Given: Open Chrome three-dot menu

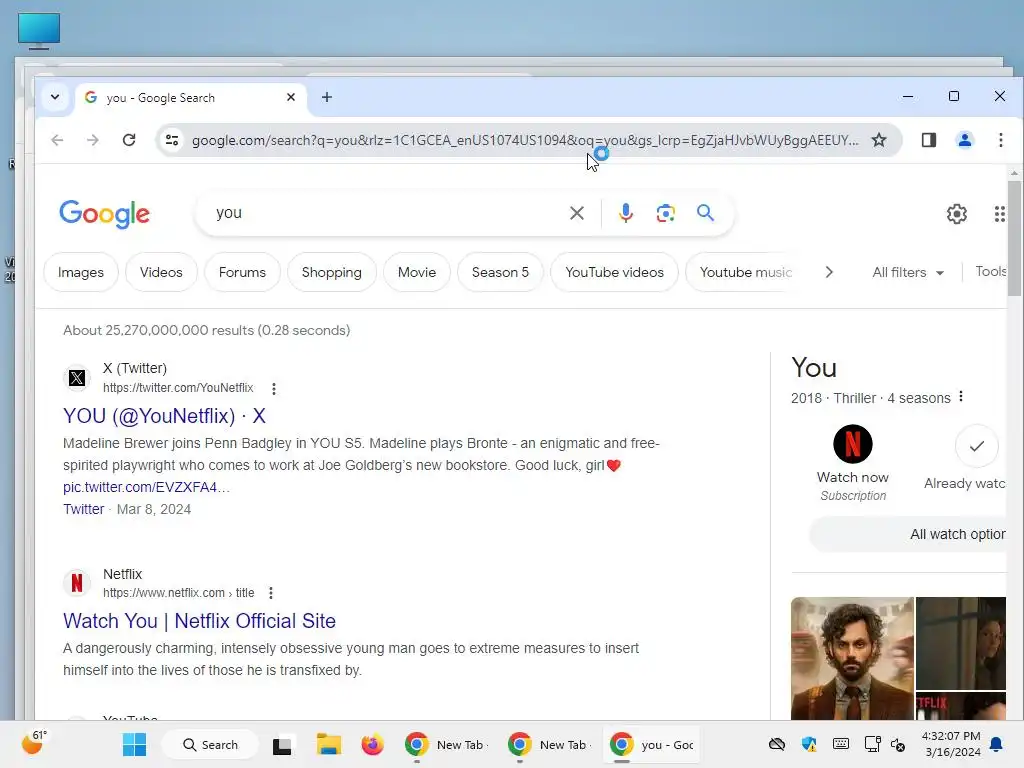Looking at the screenshot, I should [x=1000, y=140].
